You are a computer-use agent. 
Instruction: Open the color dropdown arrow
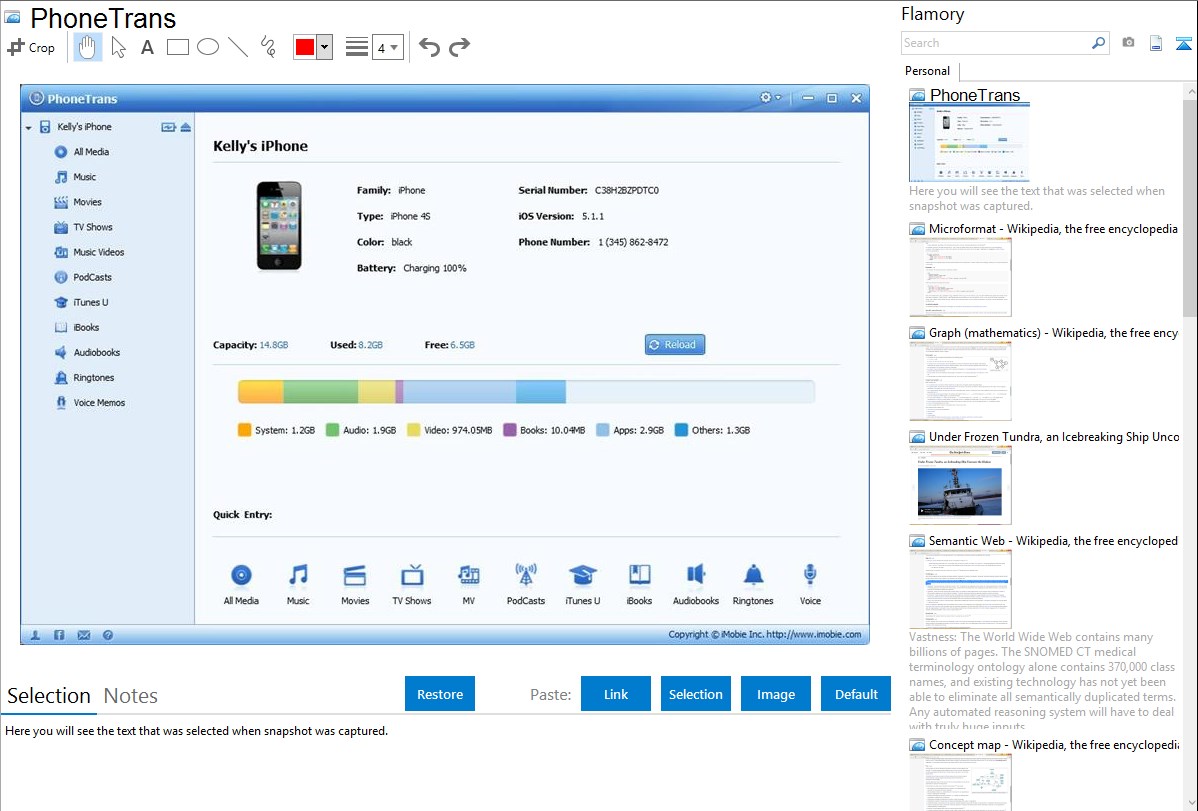pos(324,47)
